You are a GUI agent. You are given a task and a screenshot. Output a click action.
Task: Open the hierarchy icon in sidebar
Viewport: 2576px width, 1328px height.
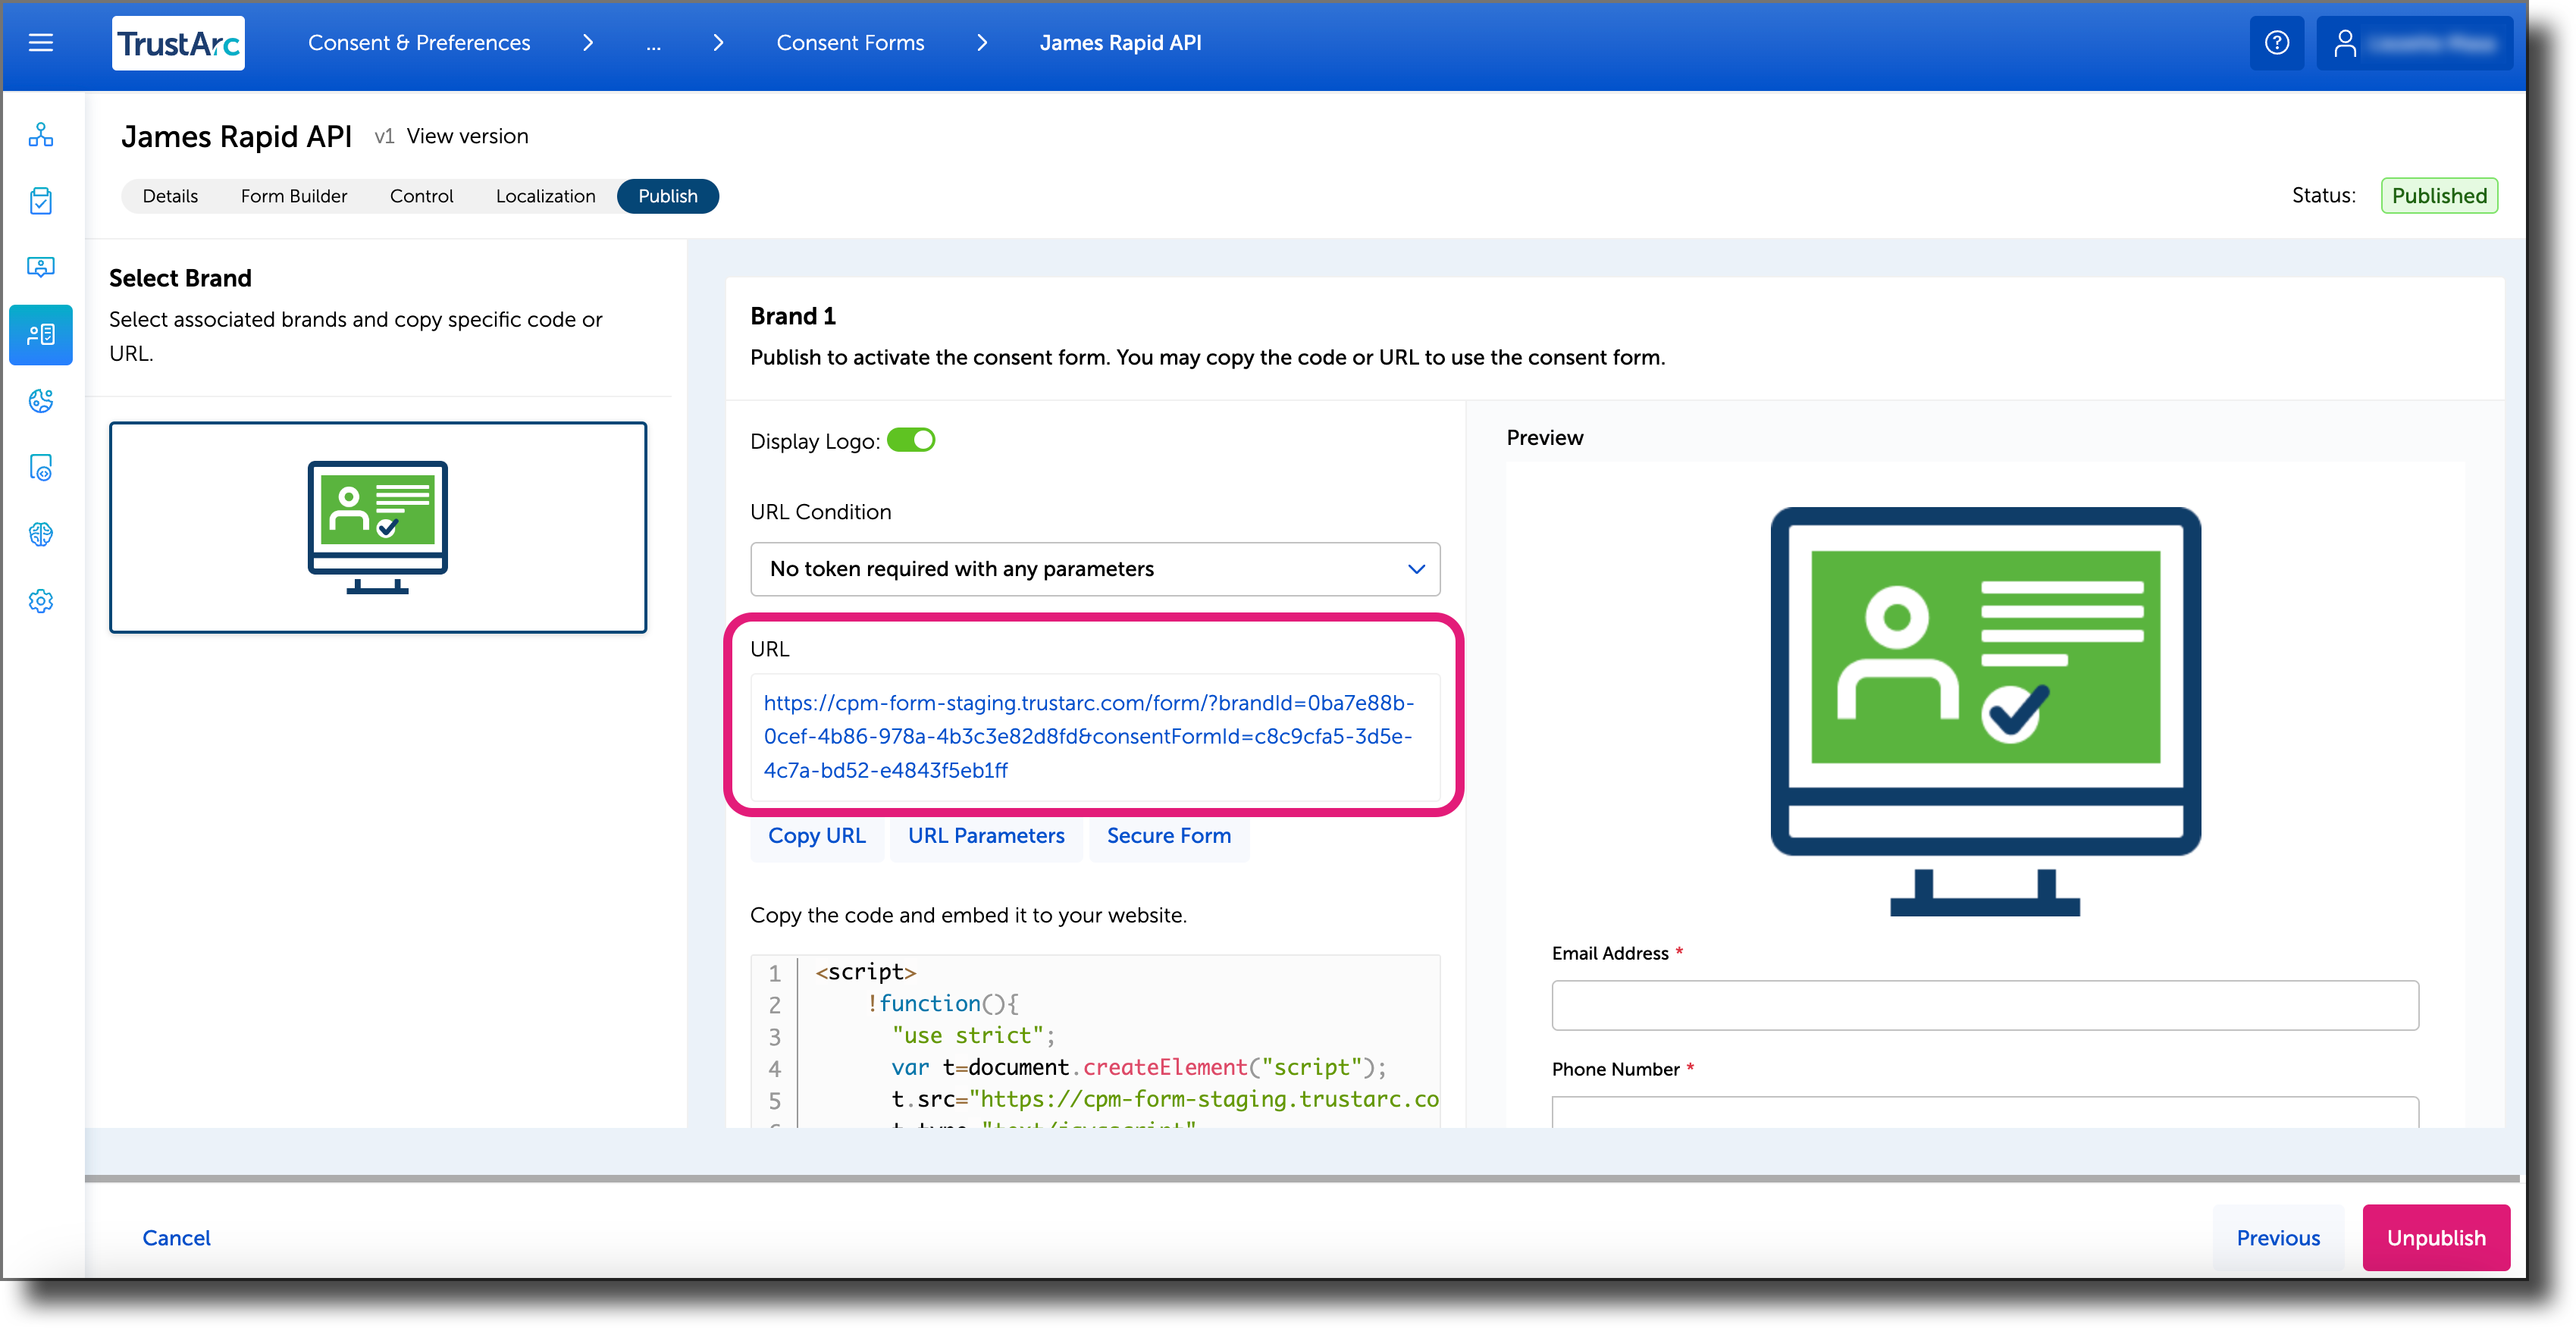point(41,135)
